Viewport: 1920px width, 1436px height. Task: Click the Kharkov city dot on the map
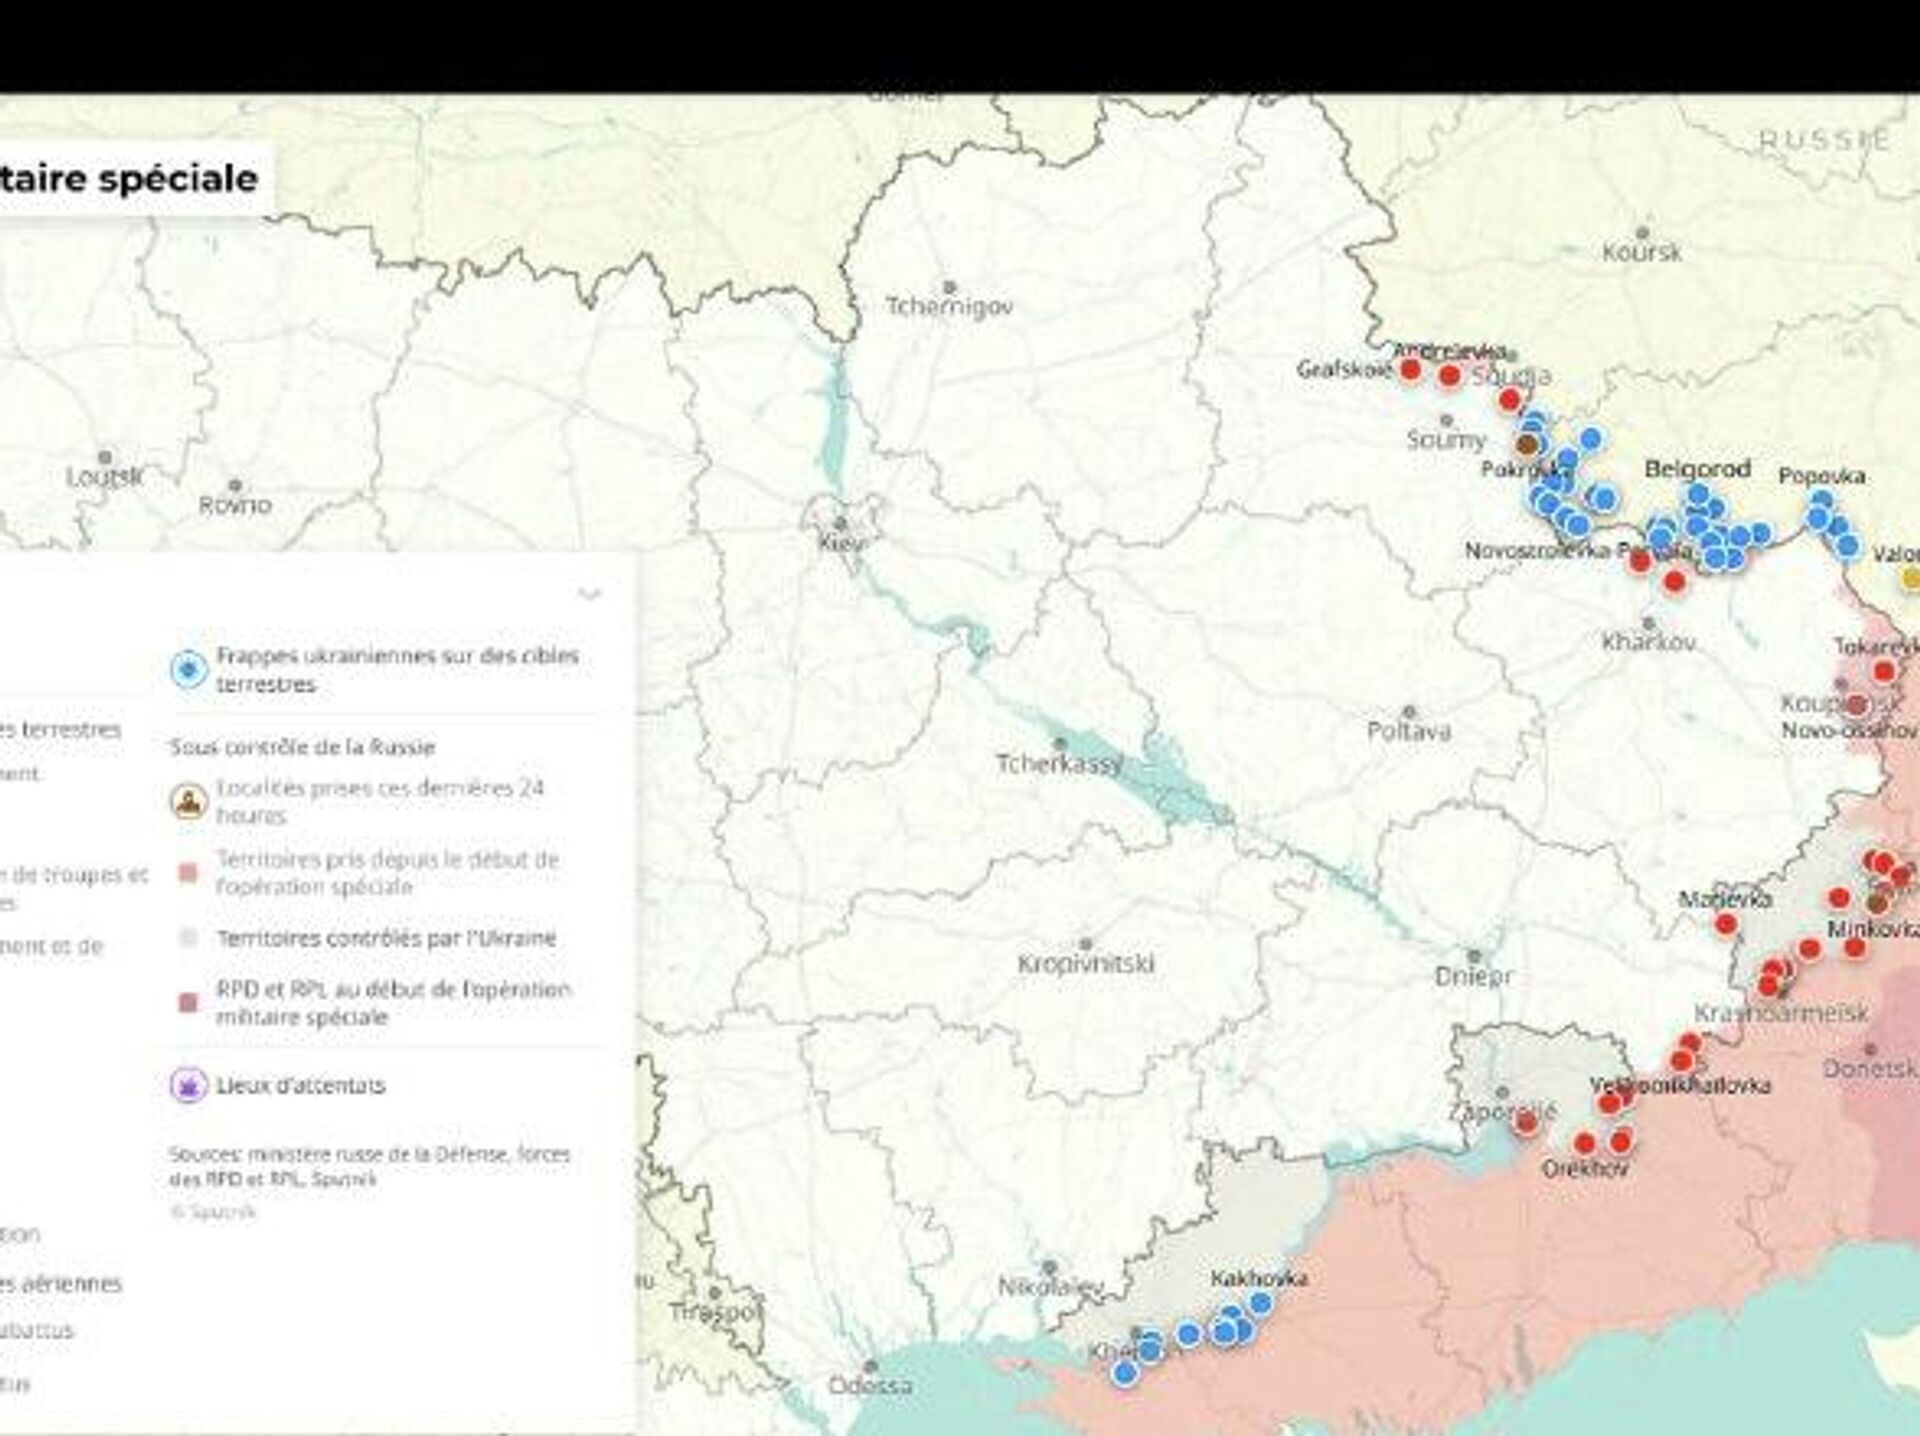(1648, 623)
